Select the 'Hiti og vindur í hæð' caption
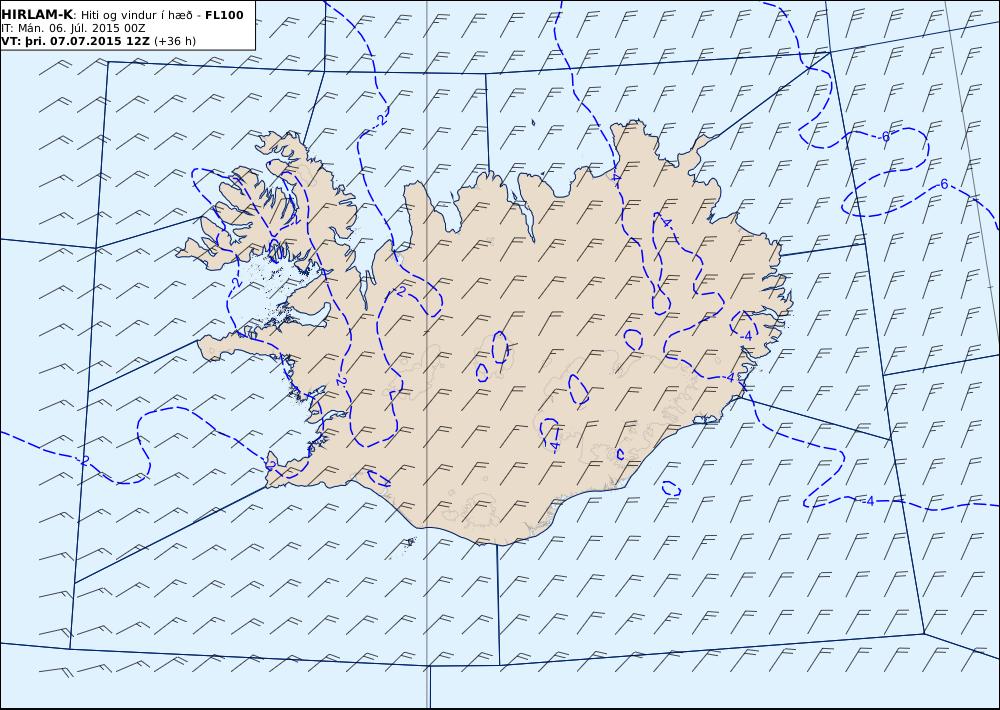Viewport: 1000px width, 710px height. (x=137, y=15)
